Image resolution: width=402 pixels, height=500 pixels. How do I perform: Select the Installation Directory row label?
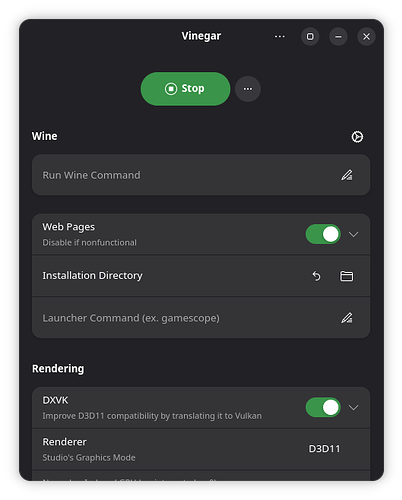pyautogui.click(x=92, y=276)
